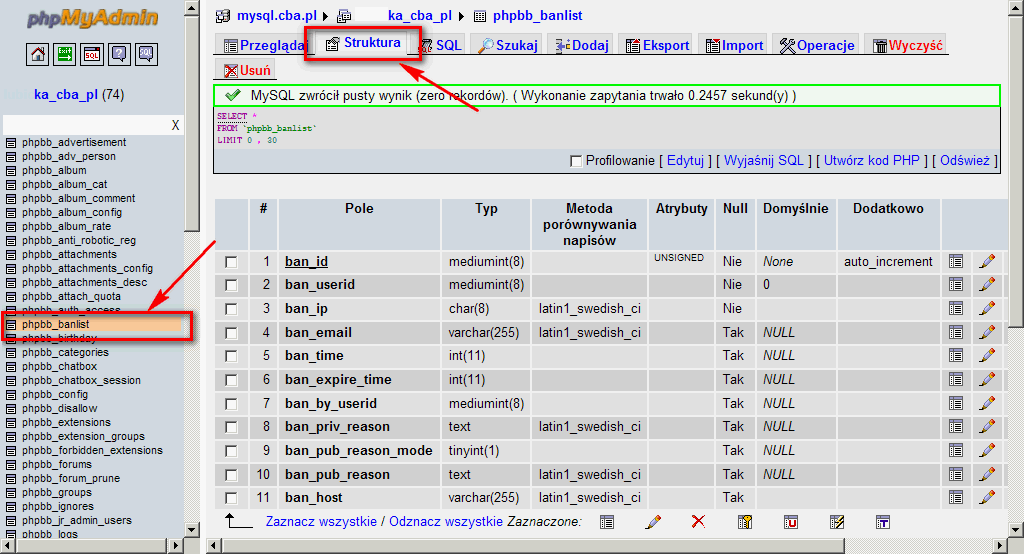The image size is (1024, 554).
Task: Click browse values icon for ban_by_userid row
Action: point(956,403)
